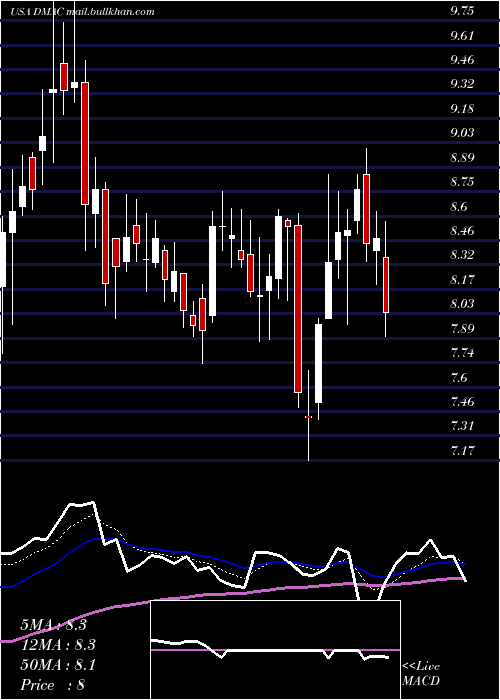The image size is (500, 700).
Task: Select the 8.75 price axis label
Action: [462, 182]
